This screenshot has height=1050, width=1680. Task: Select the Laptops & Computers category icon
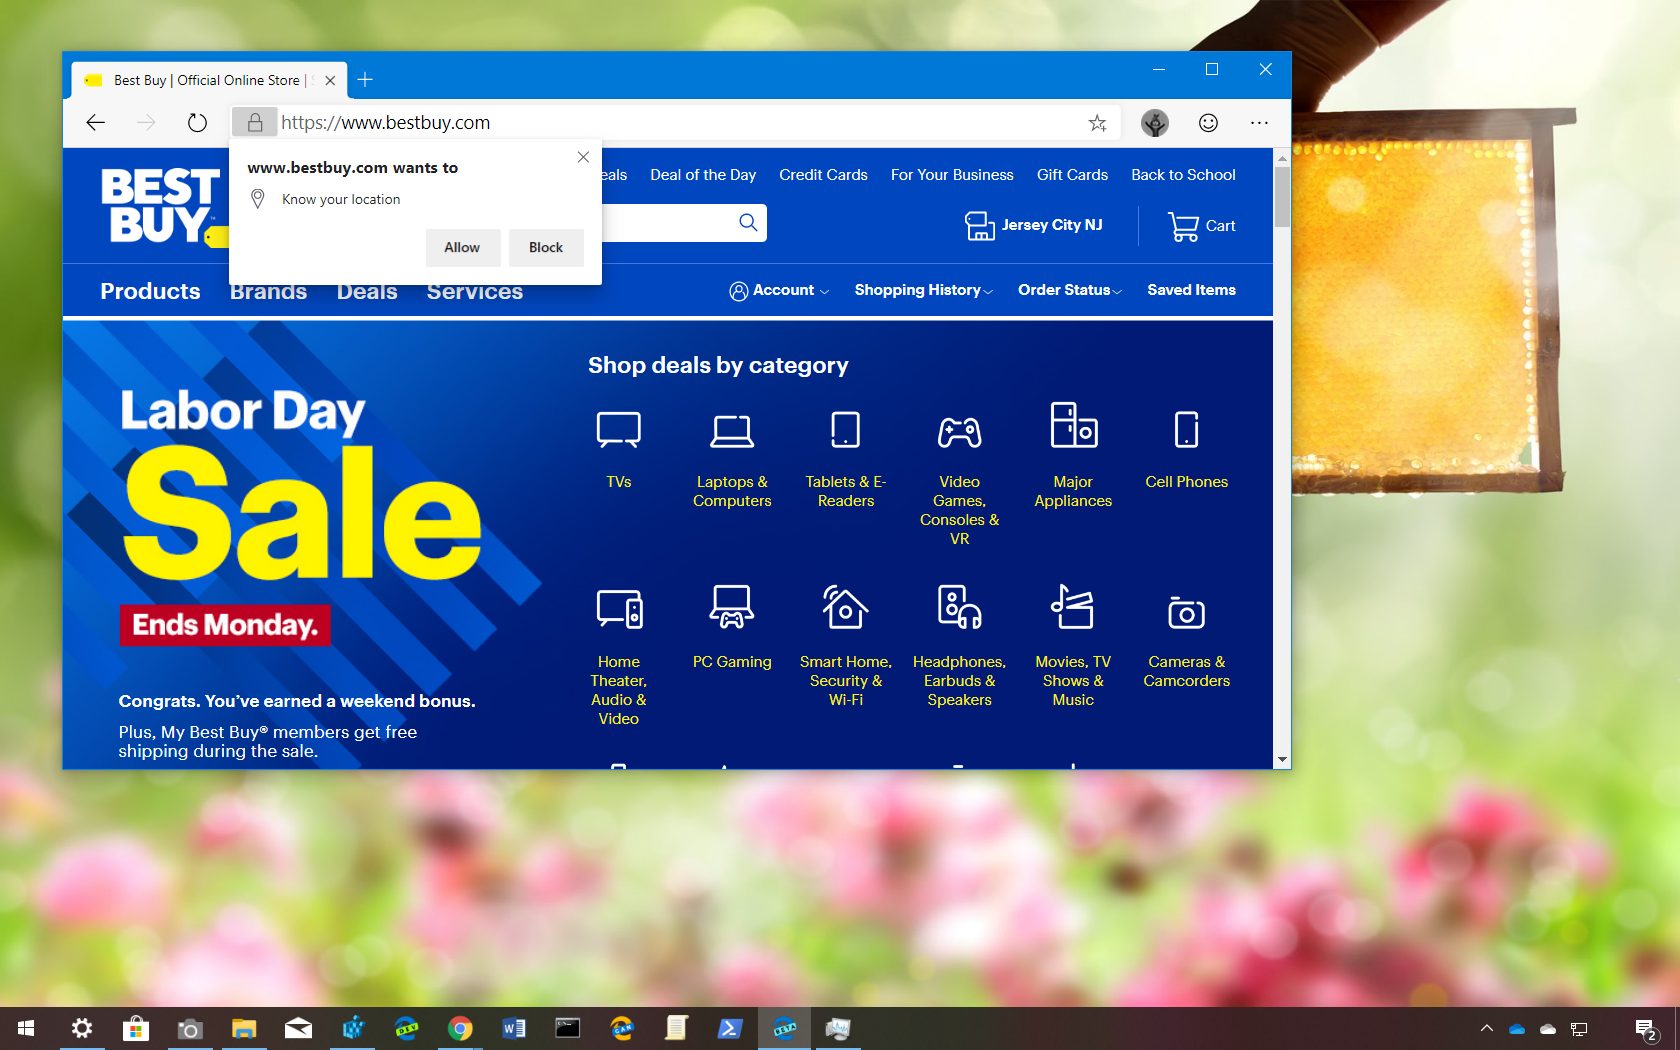tap(732, 428)
